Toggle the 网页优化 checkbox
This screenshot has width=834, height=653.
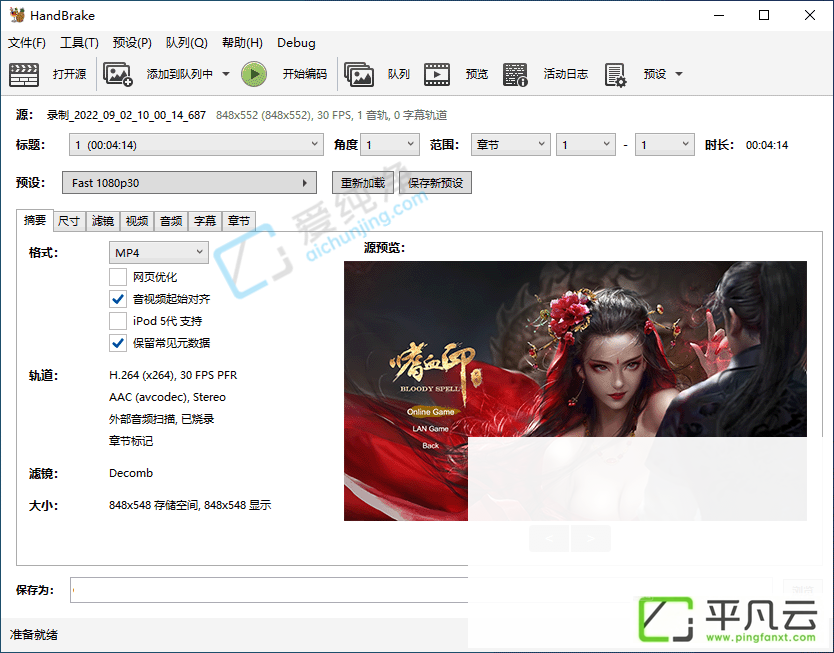point(118,277)
